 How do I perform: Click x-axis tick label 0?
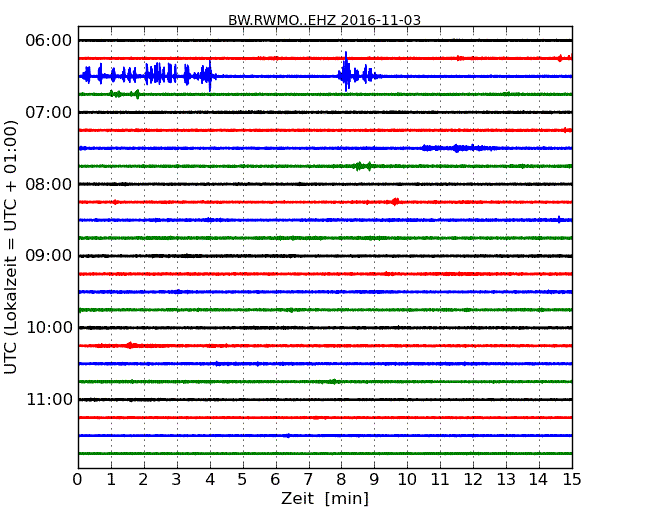click(78, 480)
